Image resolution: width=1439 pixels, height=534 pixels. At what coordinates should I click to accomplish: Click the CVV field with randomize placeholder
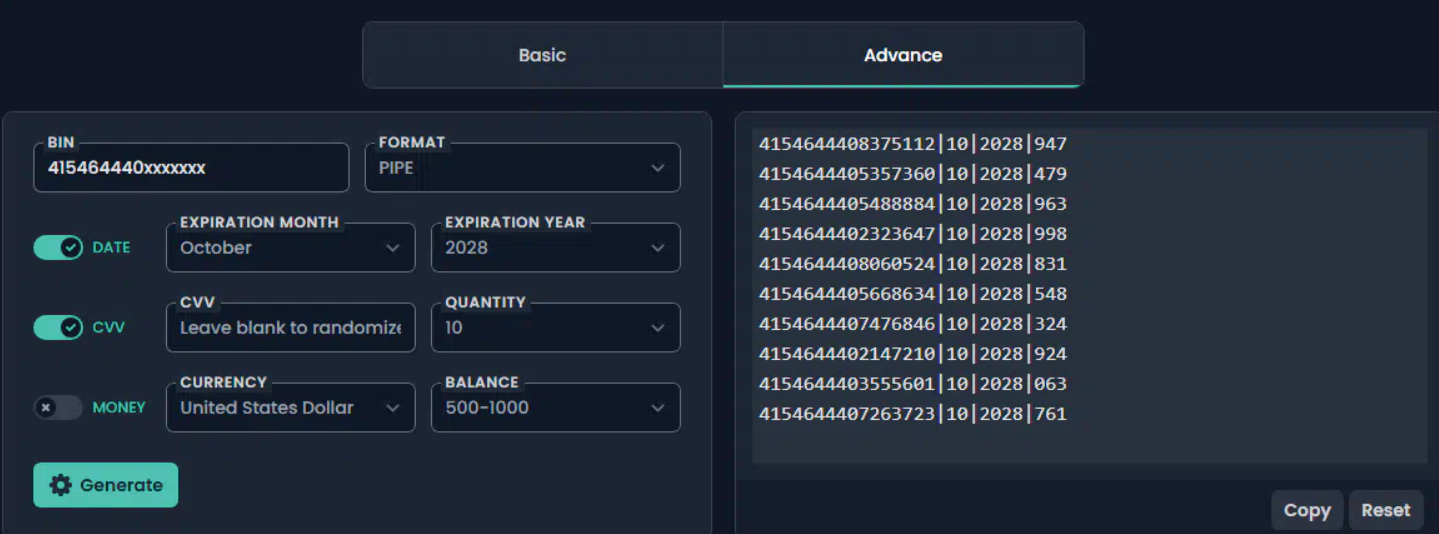pos(290,327)
